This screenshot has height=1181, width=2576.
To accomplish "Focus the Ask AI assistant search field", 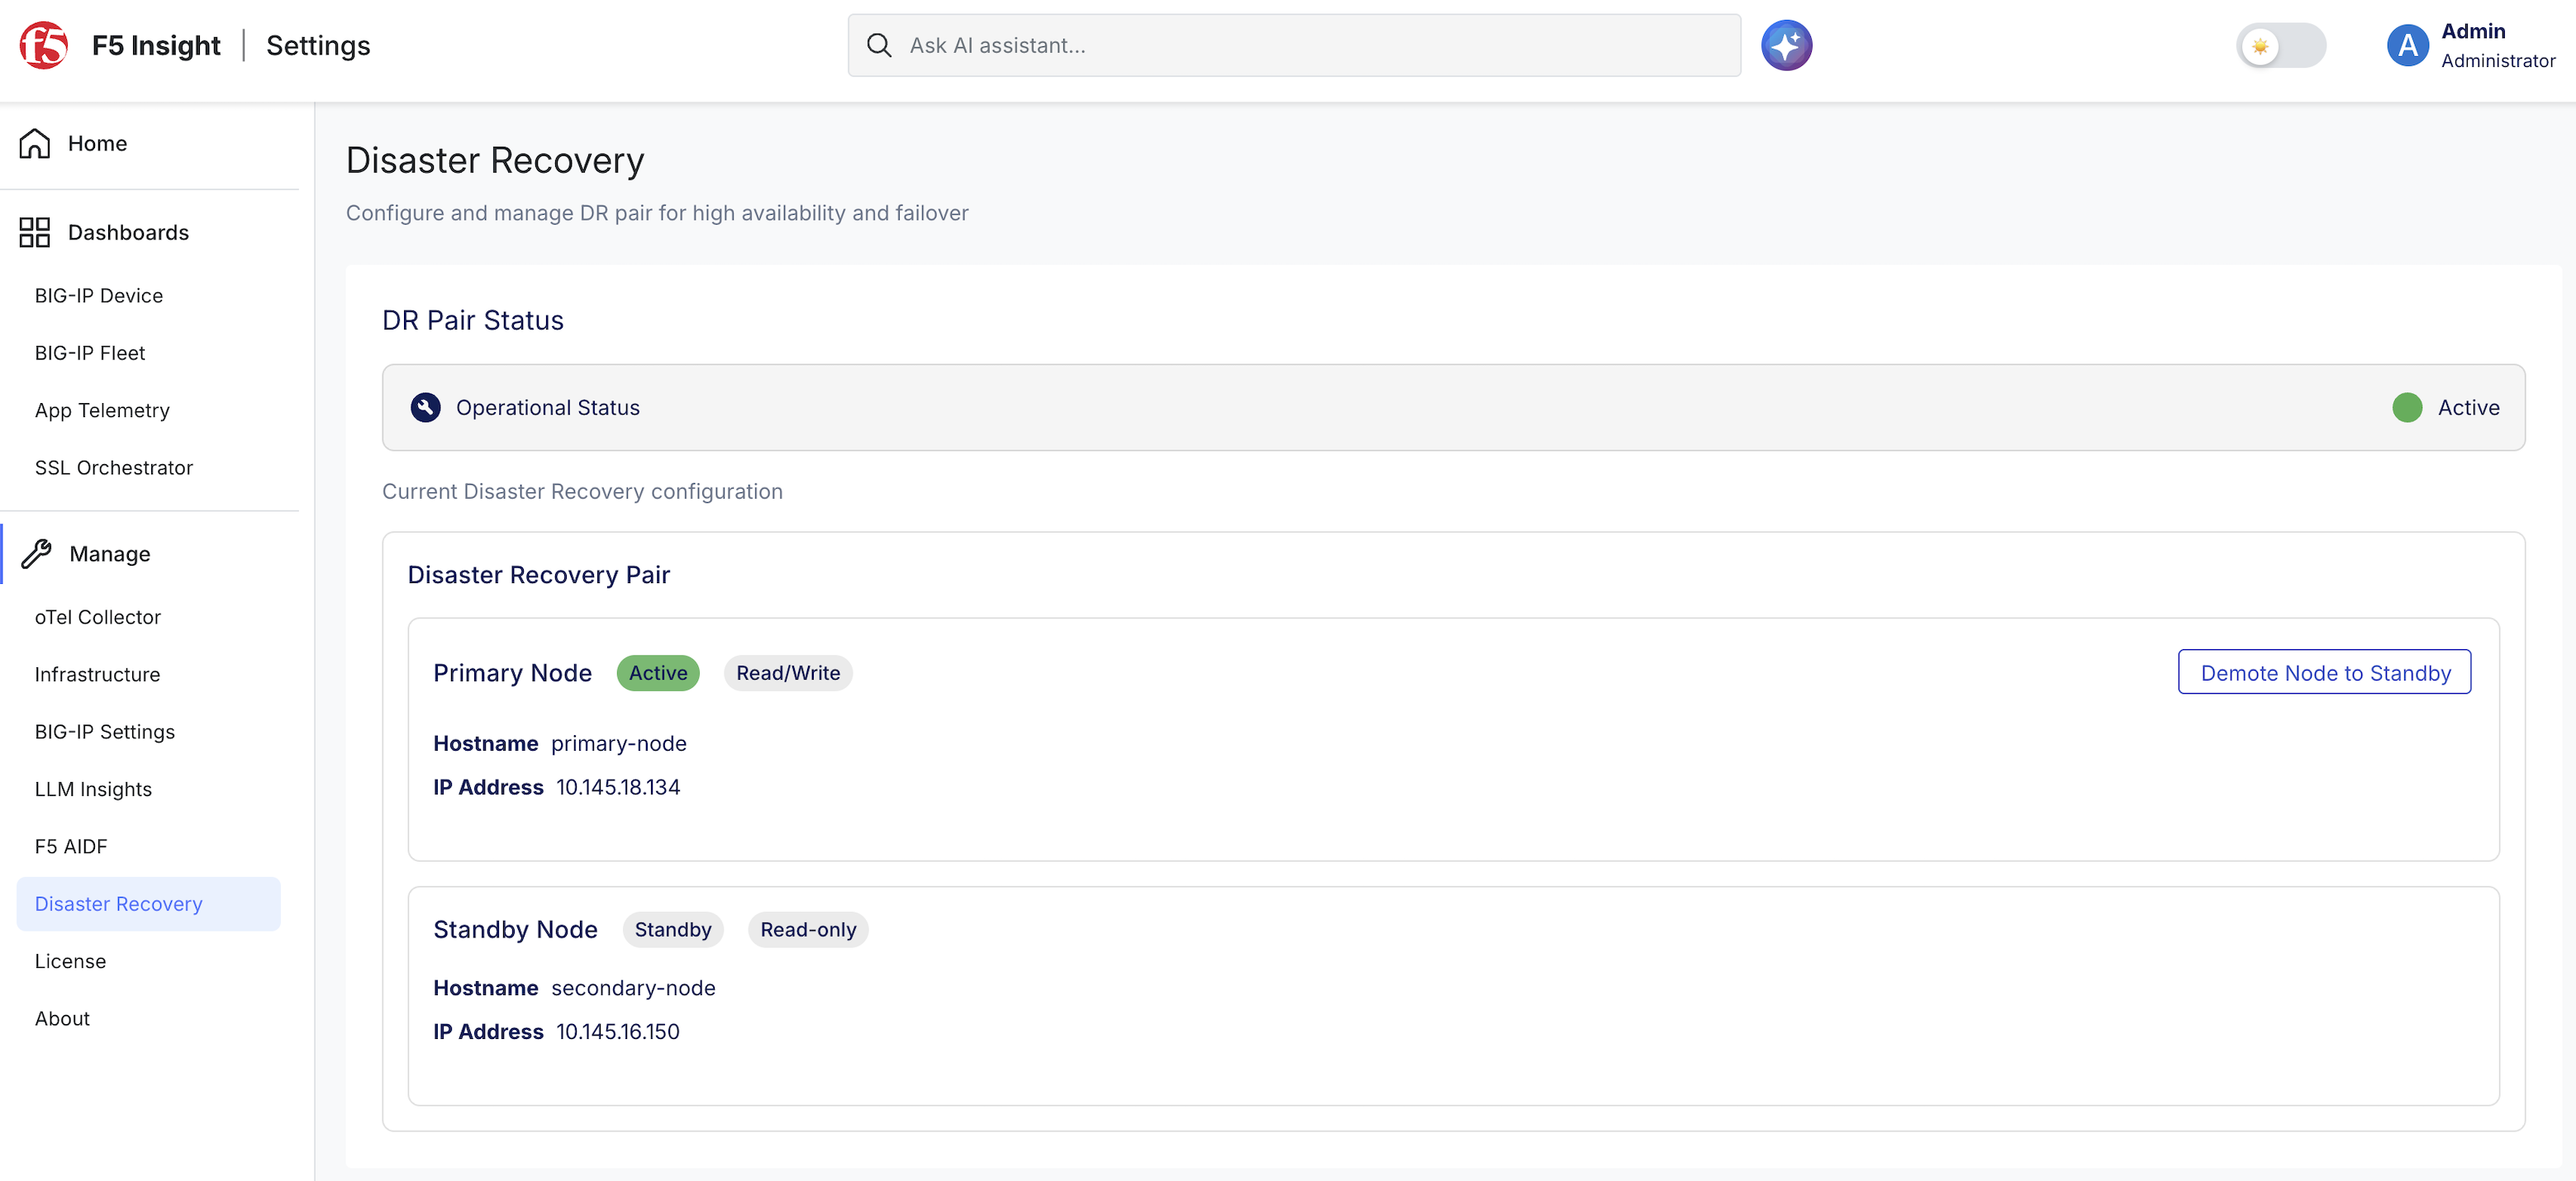I will click(1294, 45).
